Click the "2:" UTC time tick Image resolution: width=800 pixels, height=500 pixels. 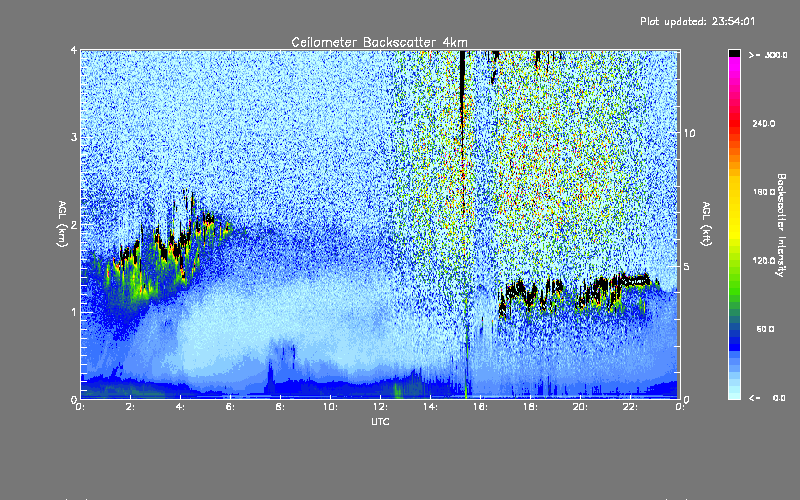coord(130,407)
